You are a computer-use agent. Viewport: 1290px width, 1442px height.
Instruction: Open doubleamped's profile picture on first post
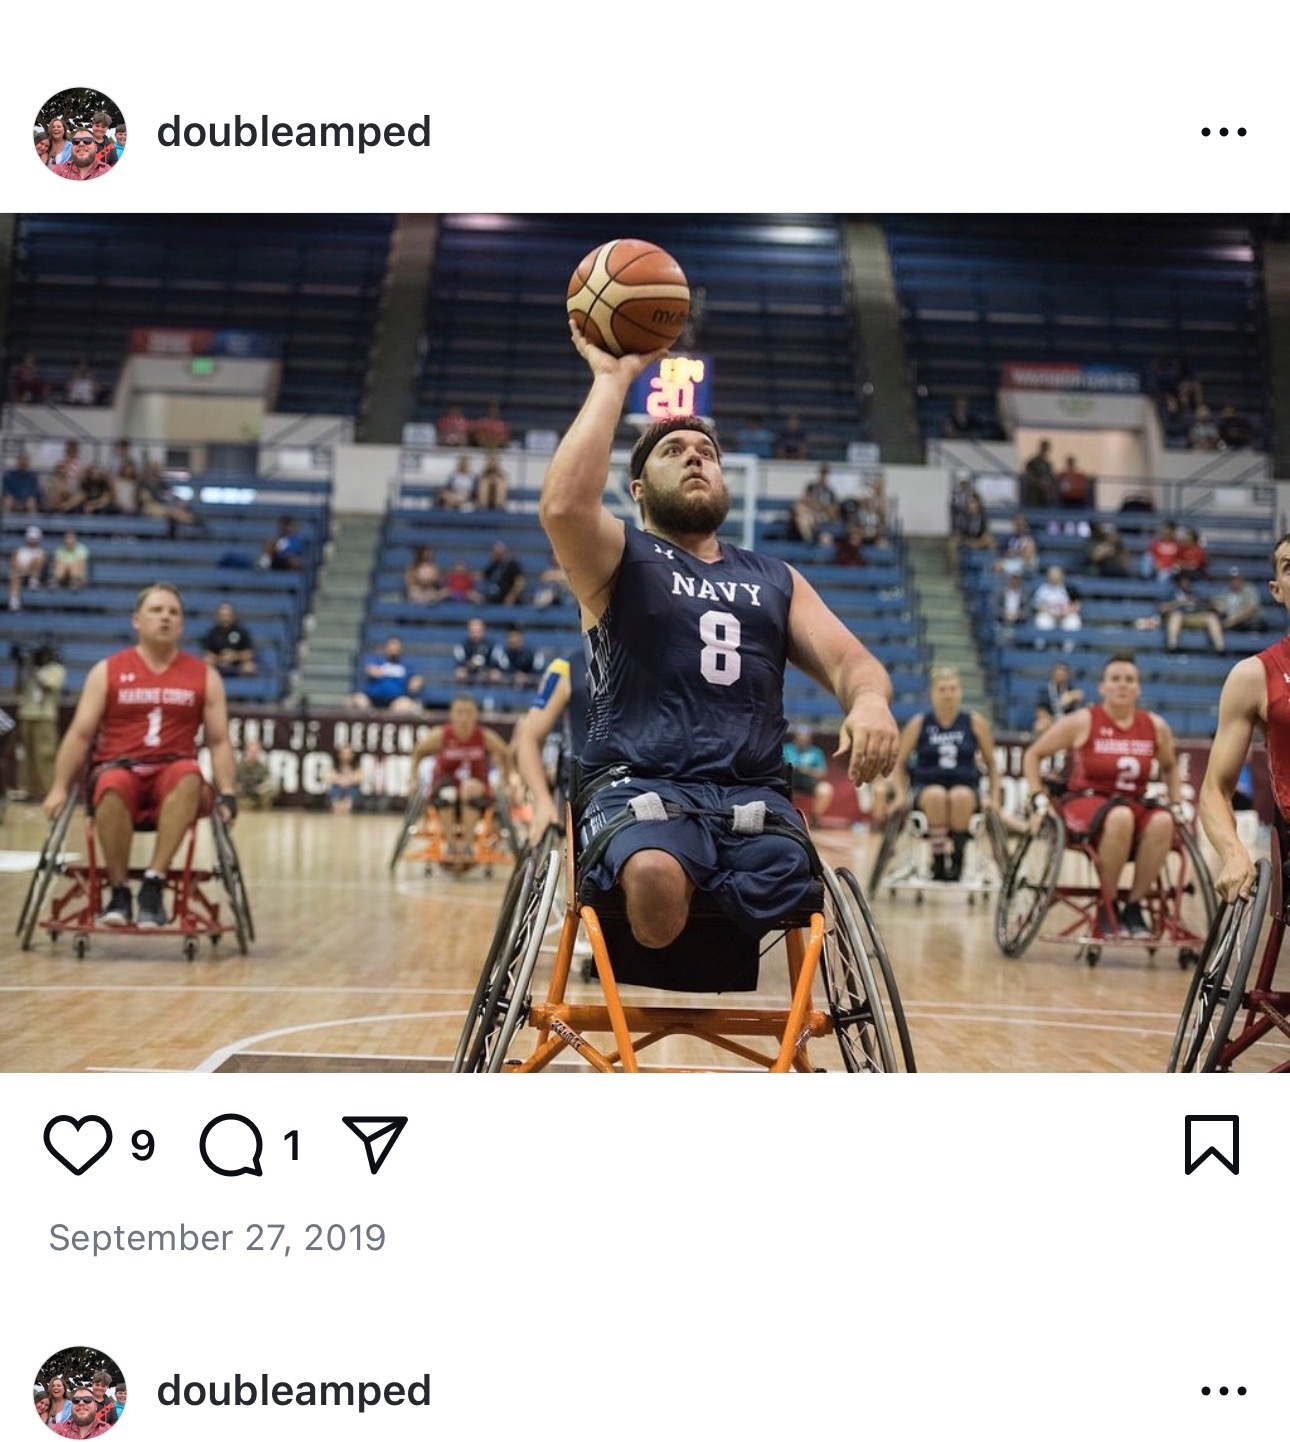click(x=80, y=133)
